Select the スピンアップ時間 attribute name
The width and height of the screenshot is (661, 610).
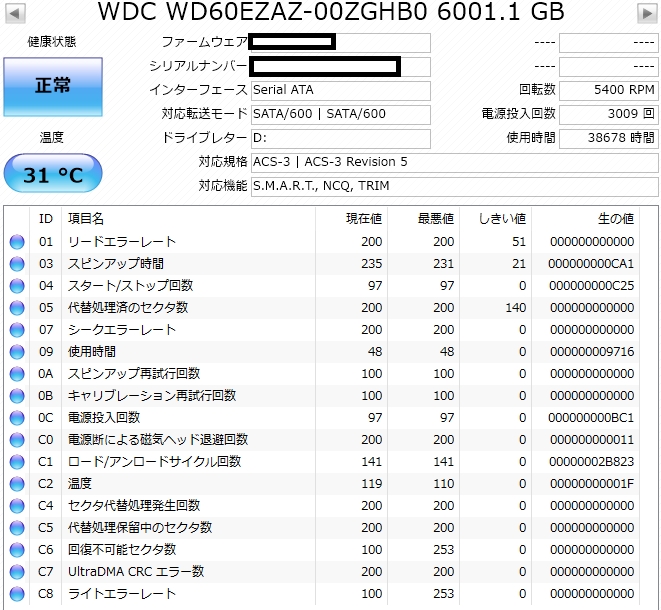coord(116,264)
